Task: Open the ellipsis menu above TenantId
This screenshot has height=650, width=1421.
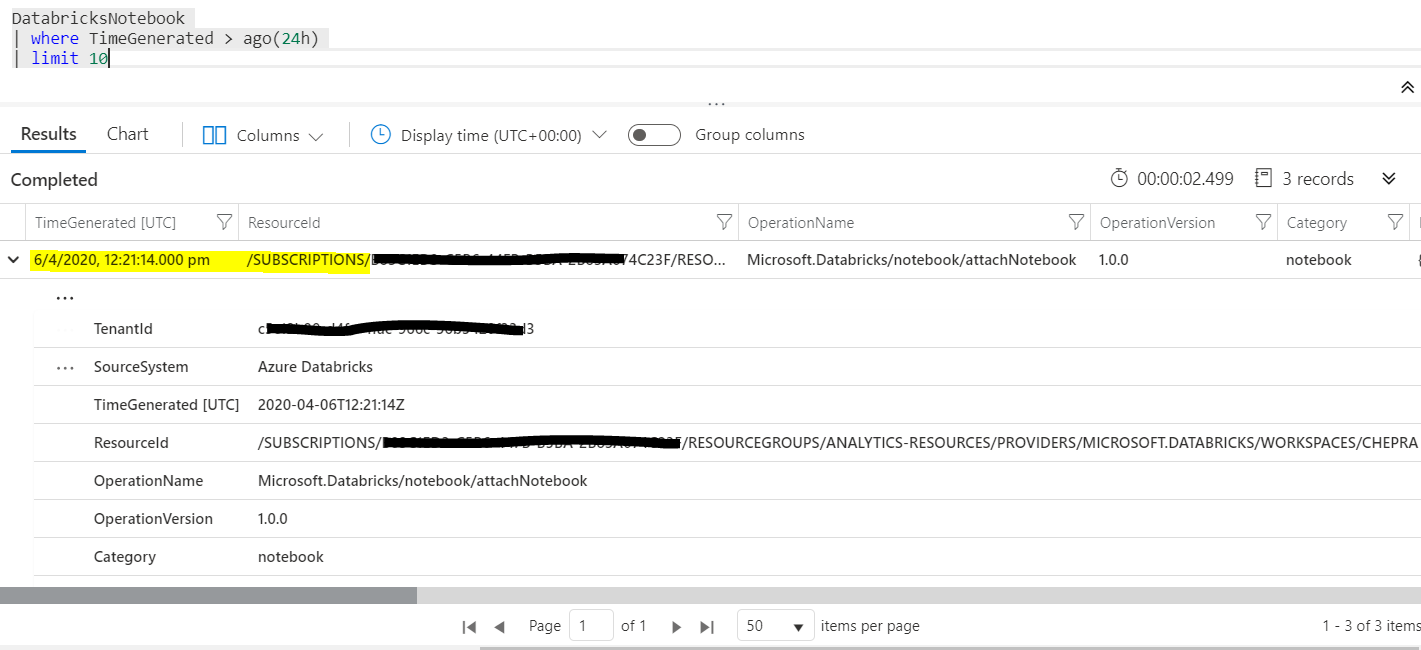Action: (x=65, y=298)
